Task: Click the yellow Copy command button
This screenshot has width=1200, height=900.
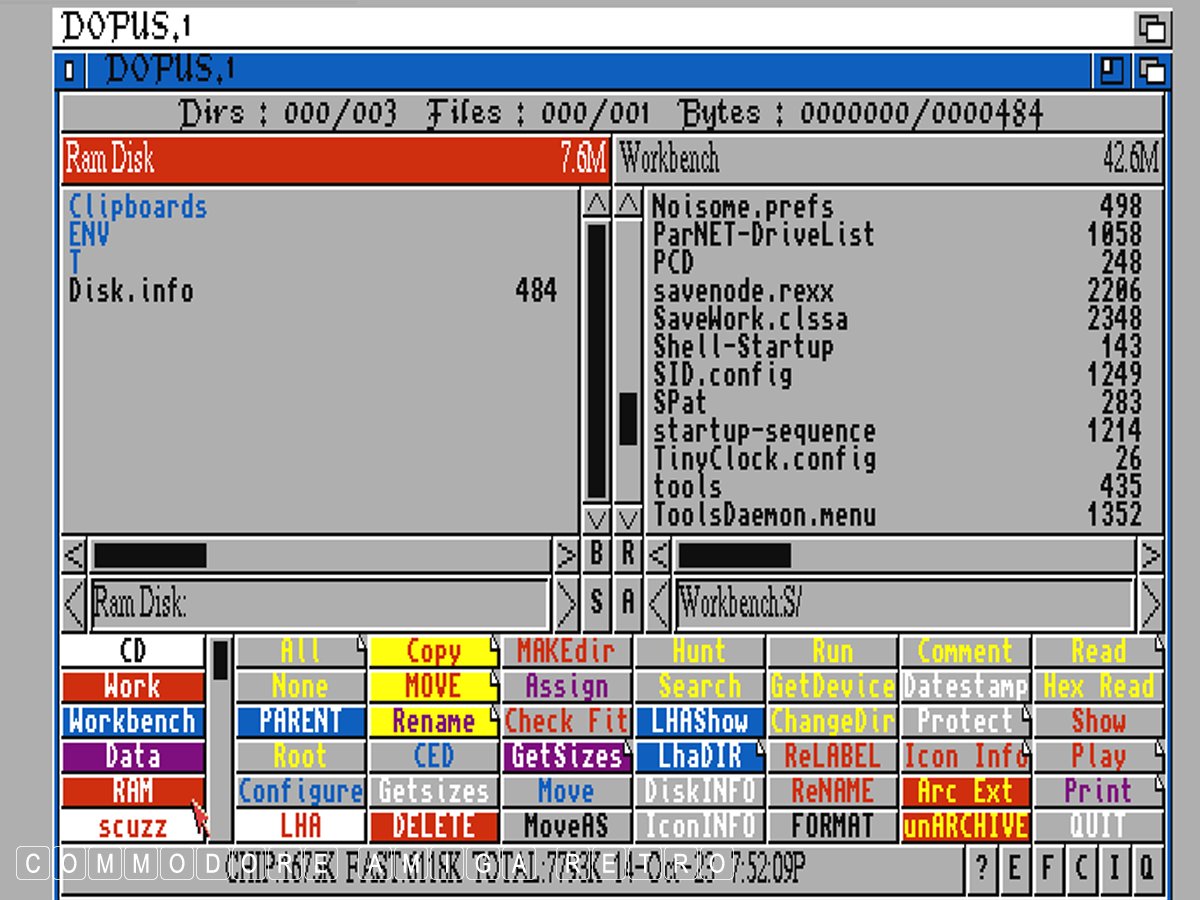Action: pos(433,652)
